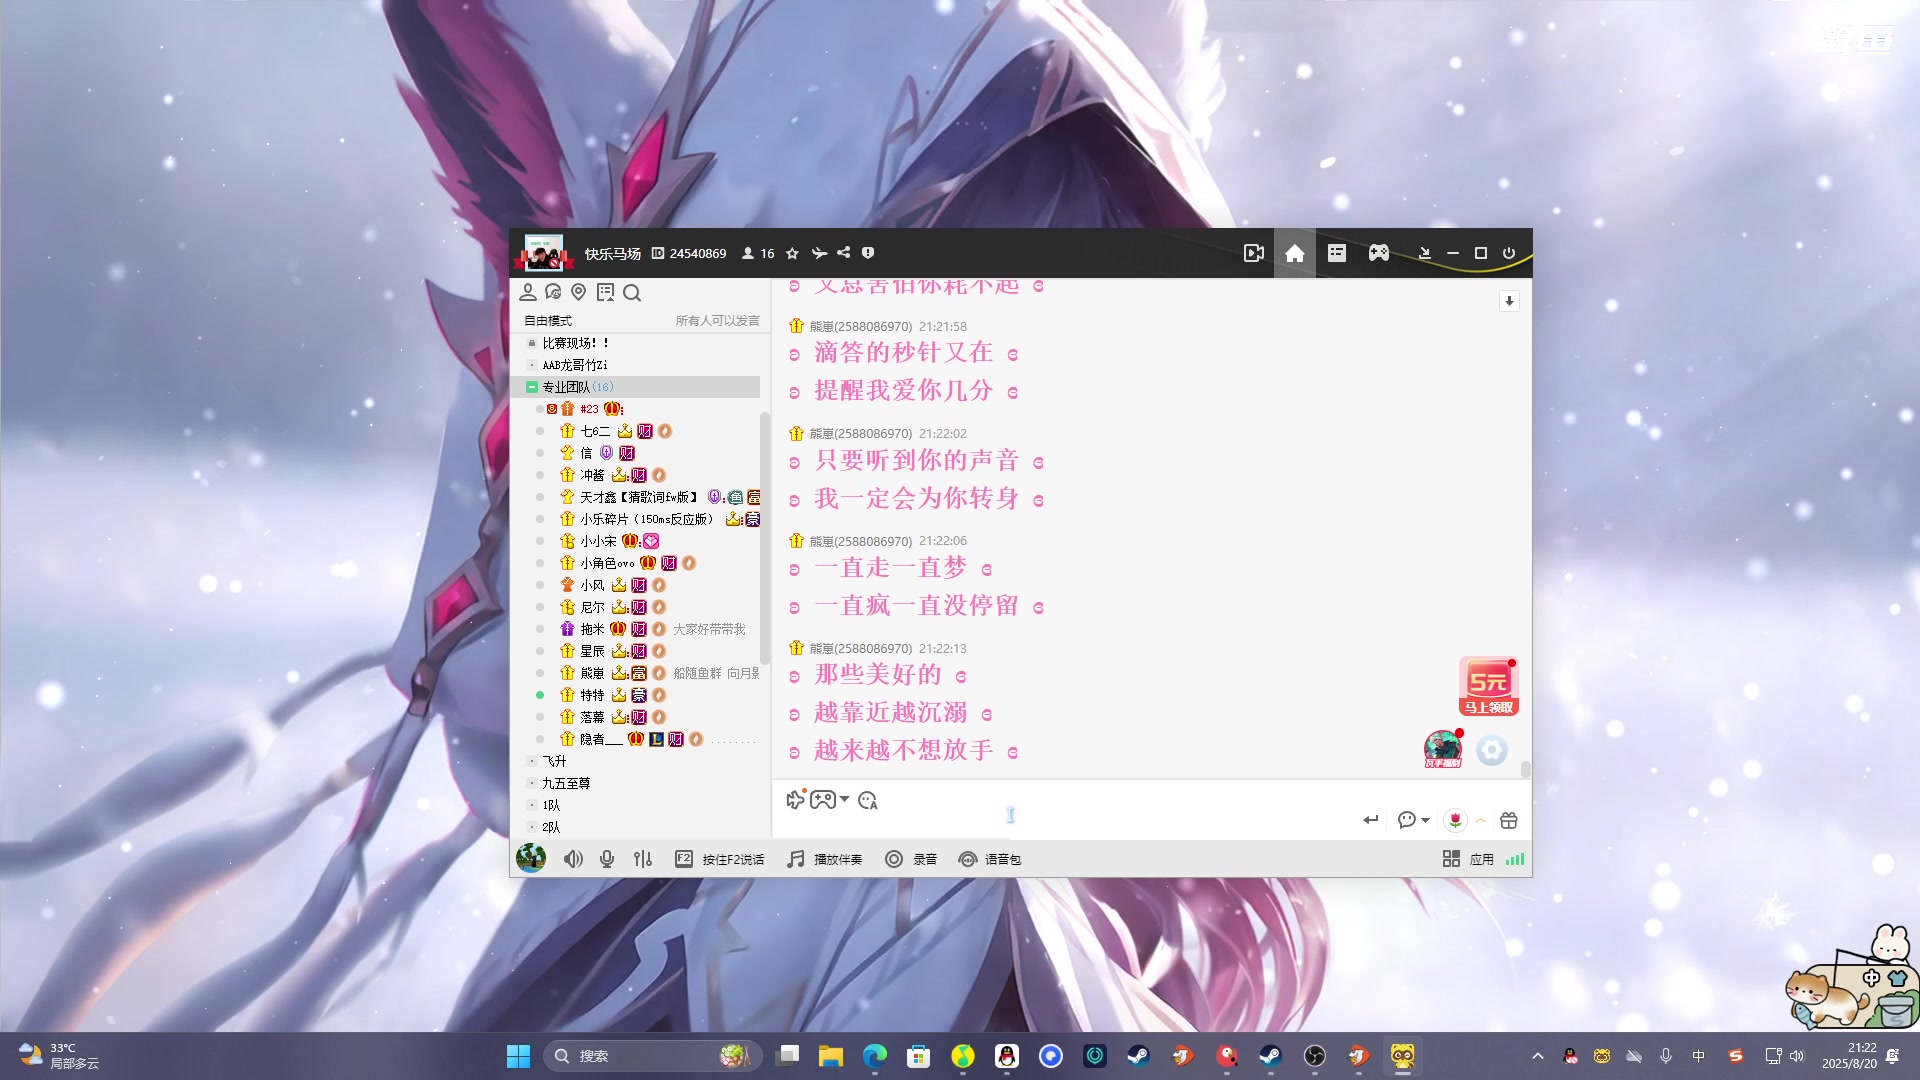Search members with magnifier icon
This screenshot has width=1920, height=1080.
pos(632,293)
